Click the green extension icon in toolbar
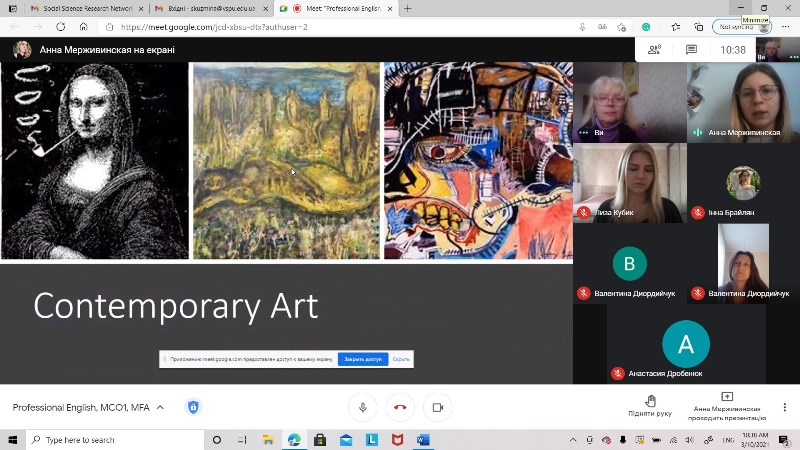800x450 pixels. (x=646, y=27)
